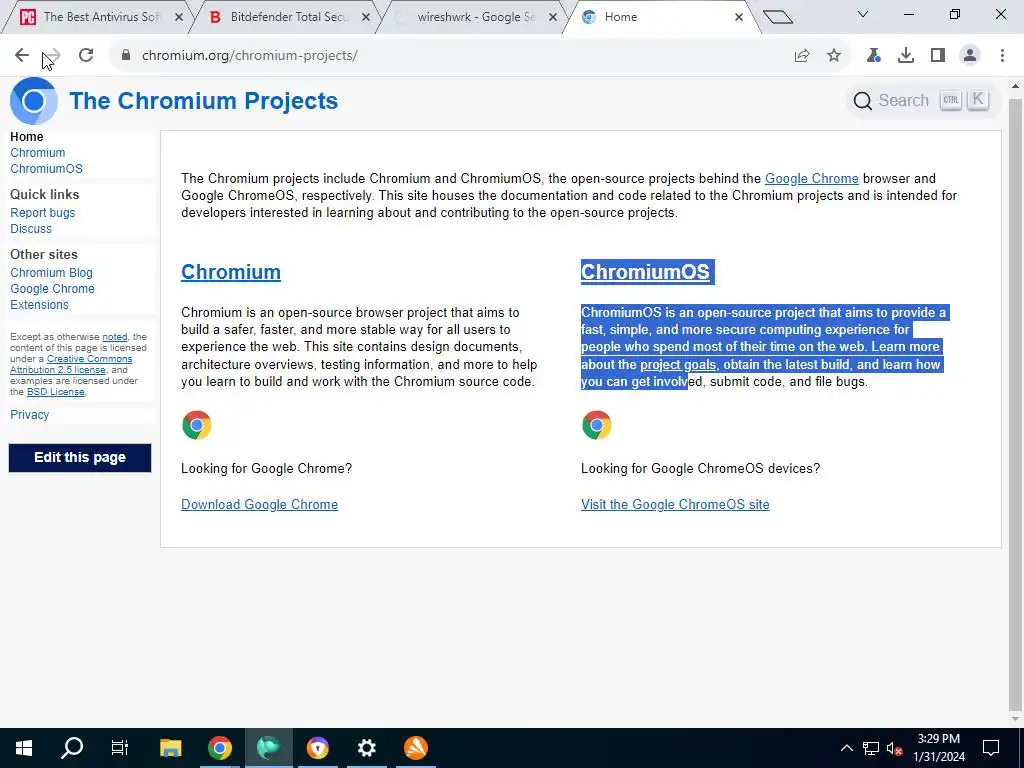Click the forward navigation arrow
The width and height of the screenshot is (1024, 768).
click(x=53, y=56)
